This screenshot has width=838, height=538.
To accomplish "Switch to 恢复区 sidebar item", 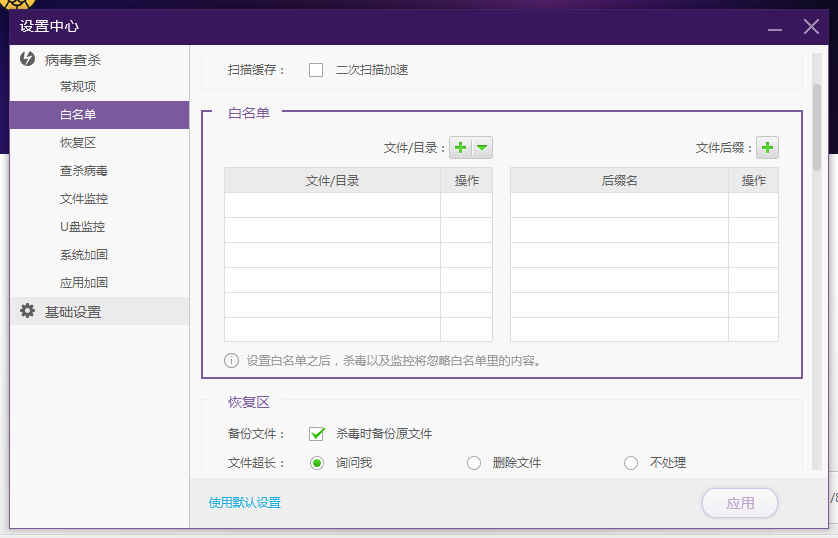I will (x=78, y=143).
